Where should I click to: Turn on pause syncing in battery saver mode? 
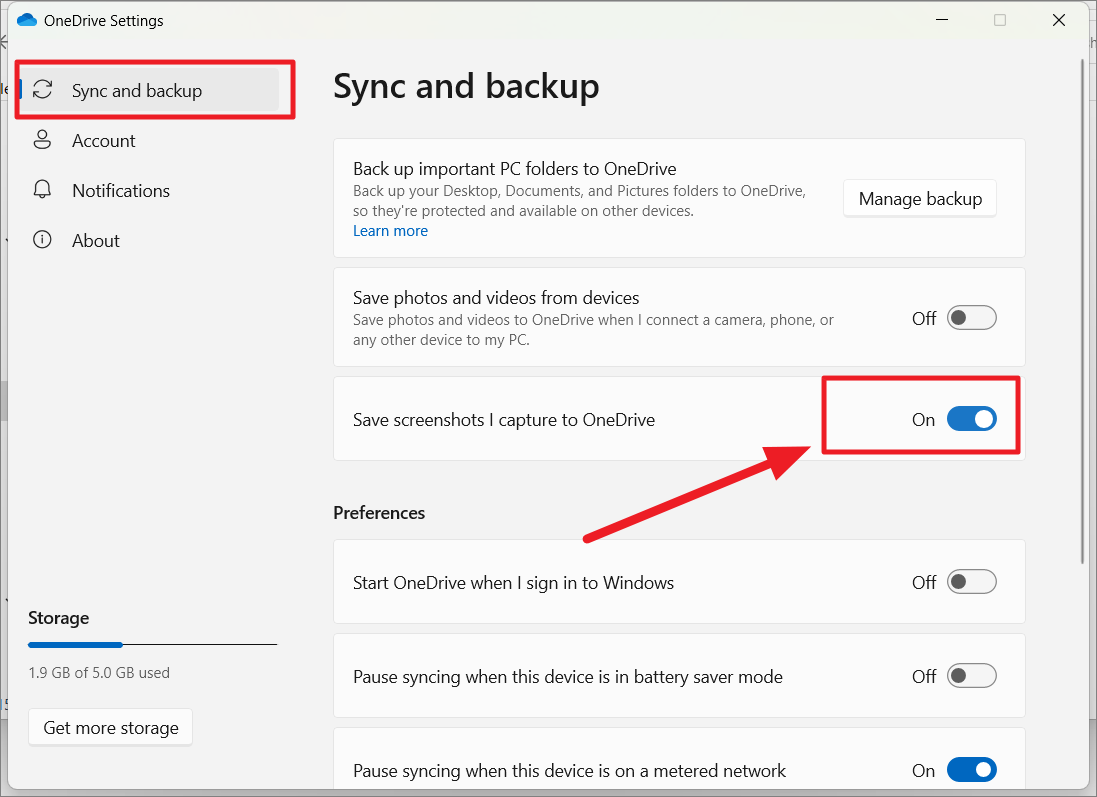coord(971,675)
